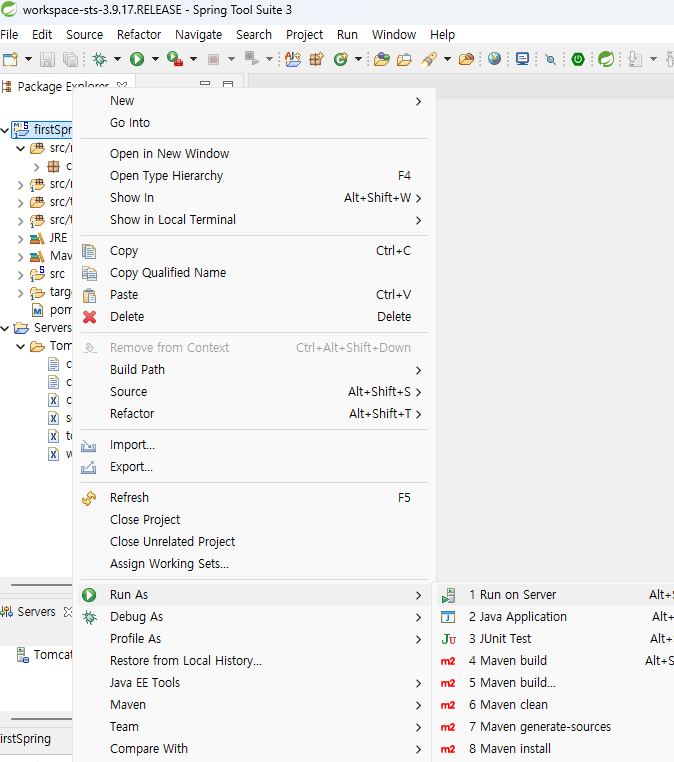Screen dimensions: 674x762
Task: Click the Spring leaf toolbar icon
Action: pos(606,59)
